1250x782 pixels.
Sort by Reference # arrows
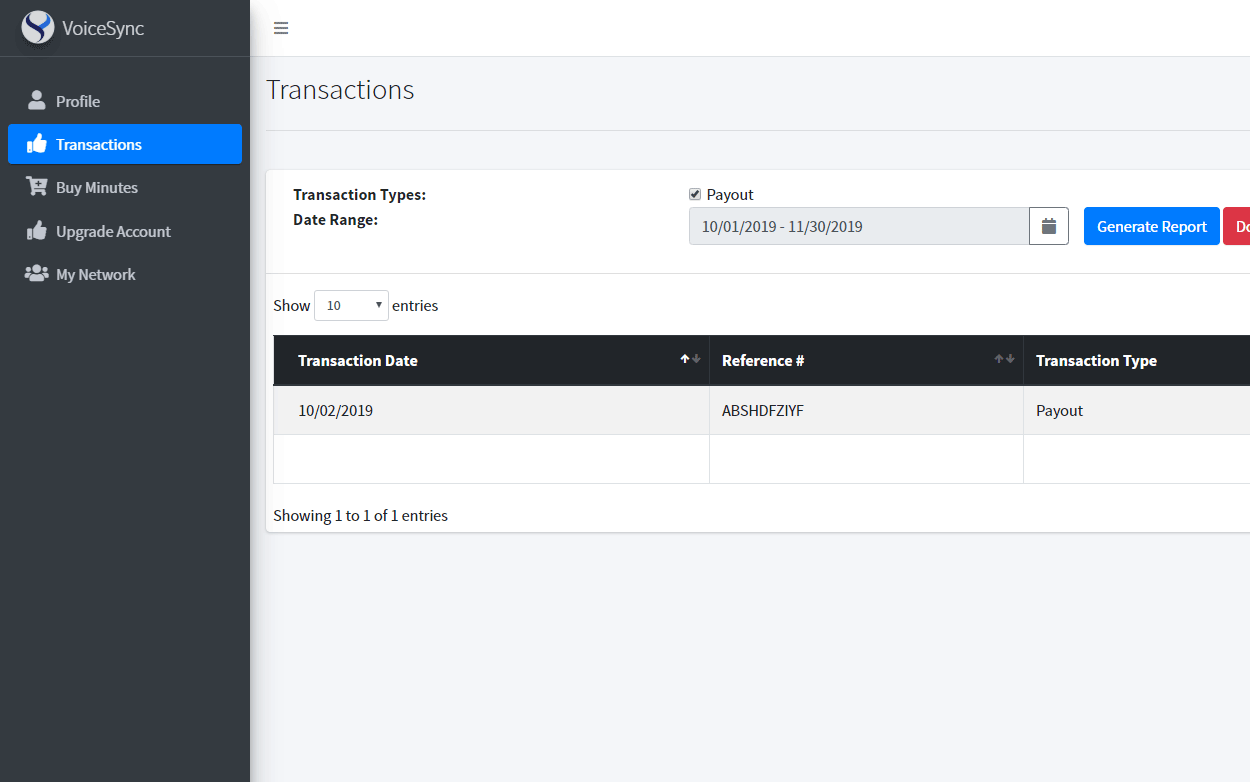tap(1004, 360)
